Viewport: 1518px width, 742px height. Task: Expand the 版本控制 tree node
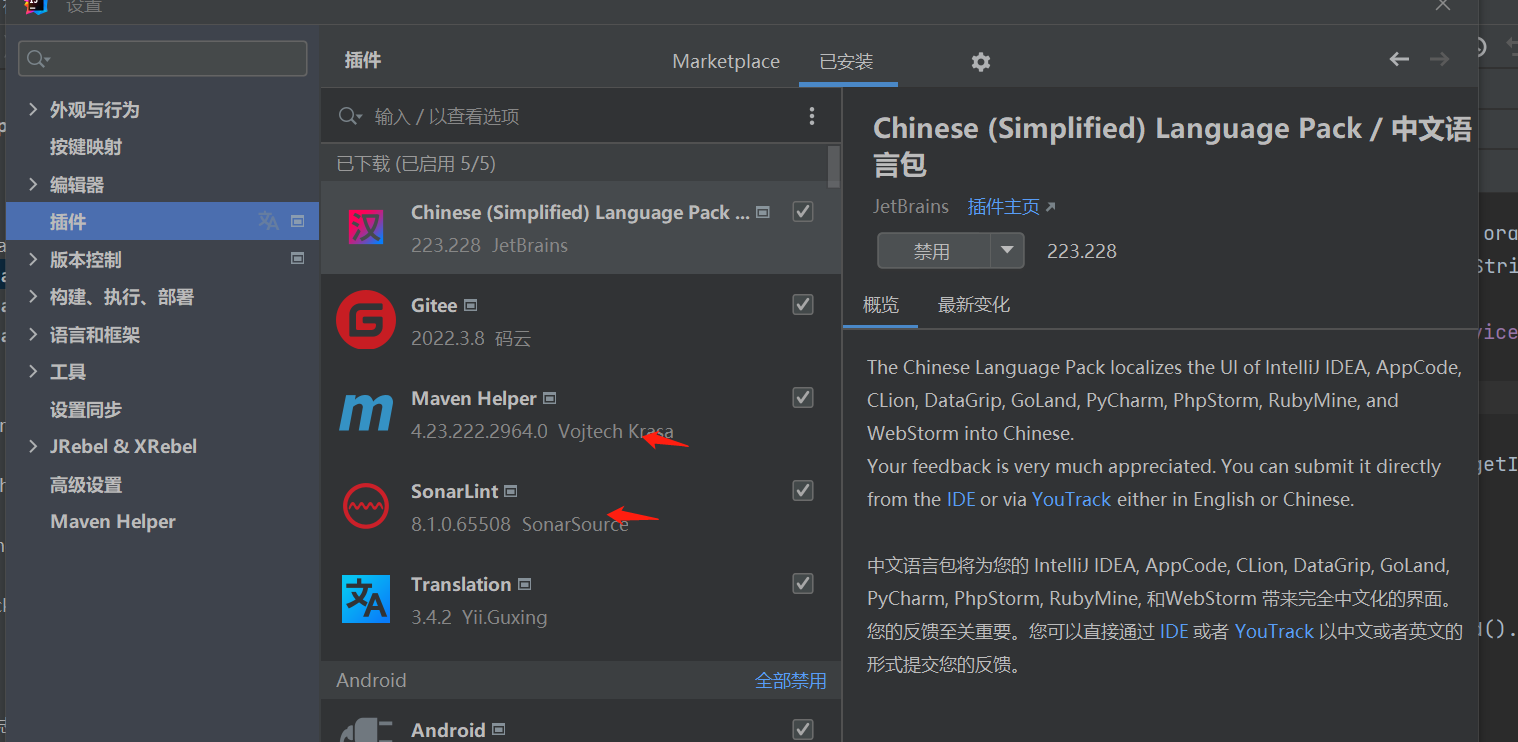point(33,259)
